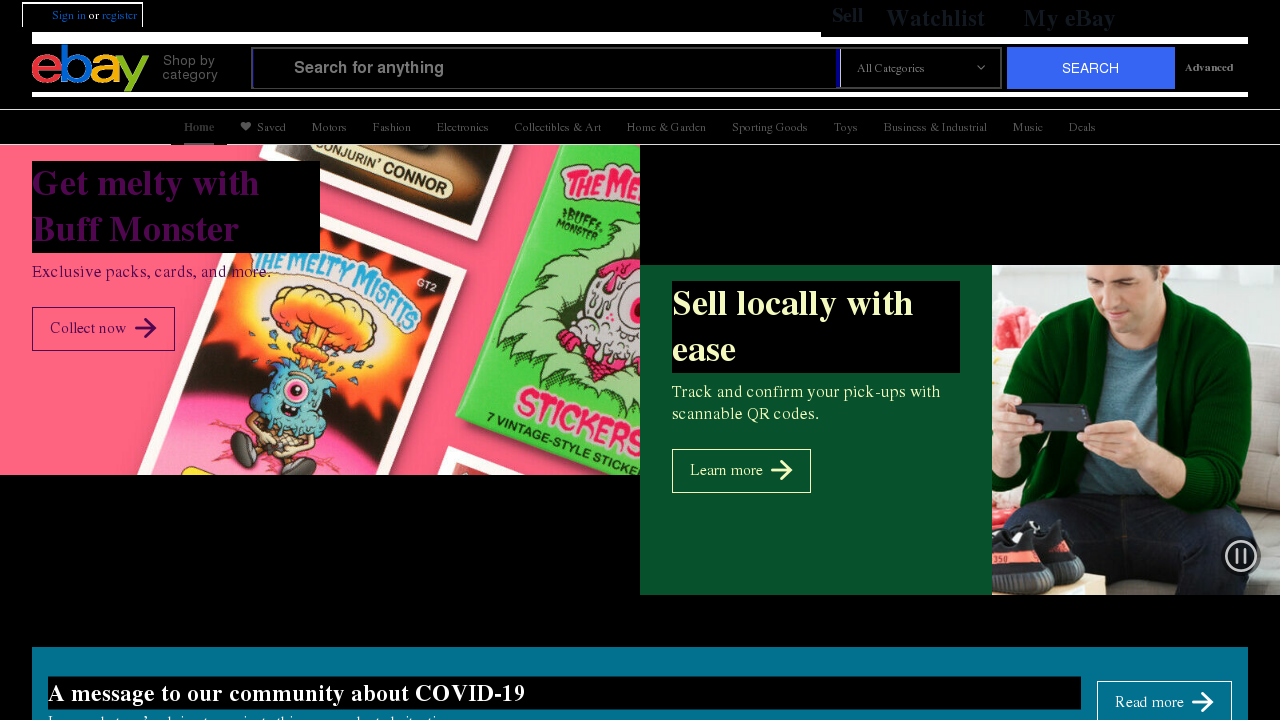Open the Electronics category
The width and height of the screenshot is (1280, 720).
(462, 127)
